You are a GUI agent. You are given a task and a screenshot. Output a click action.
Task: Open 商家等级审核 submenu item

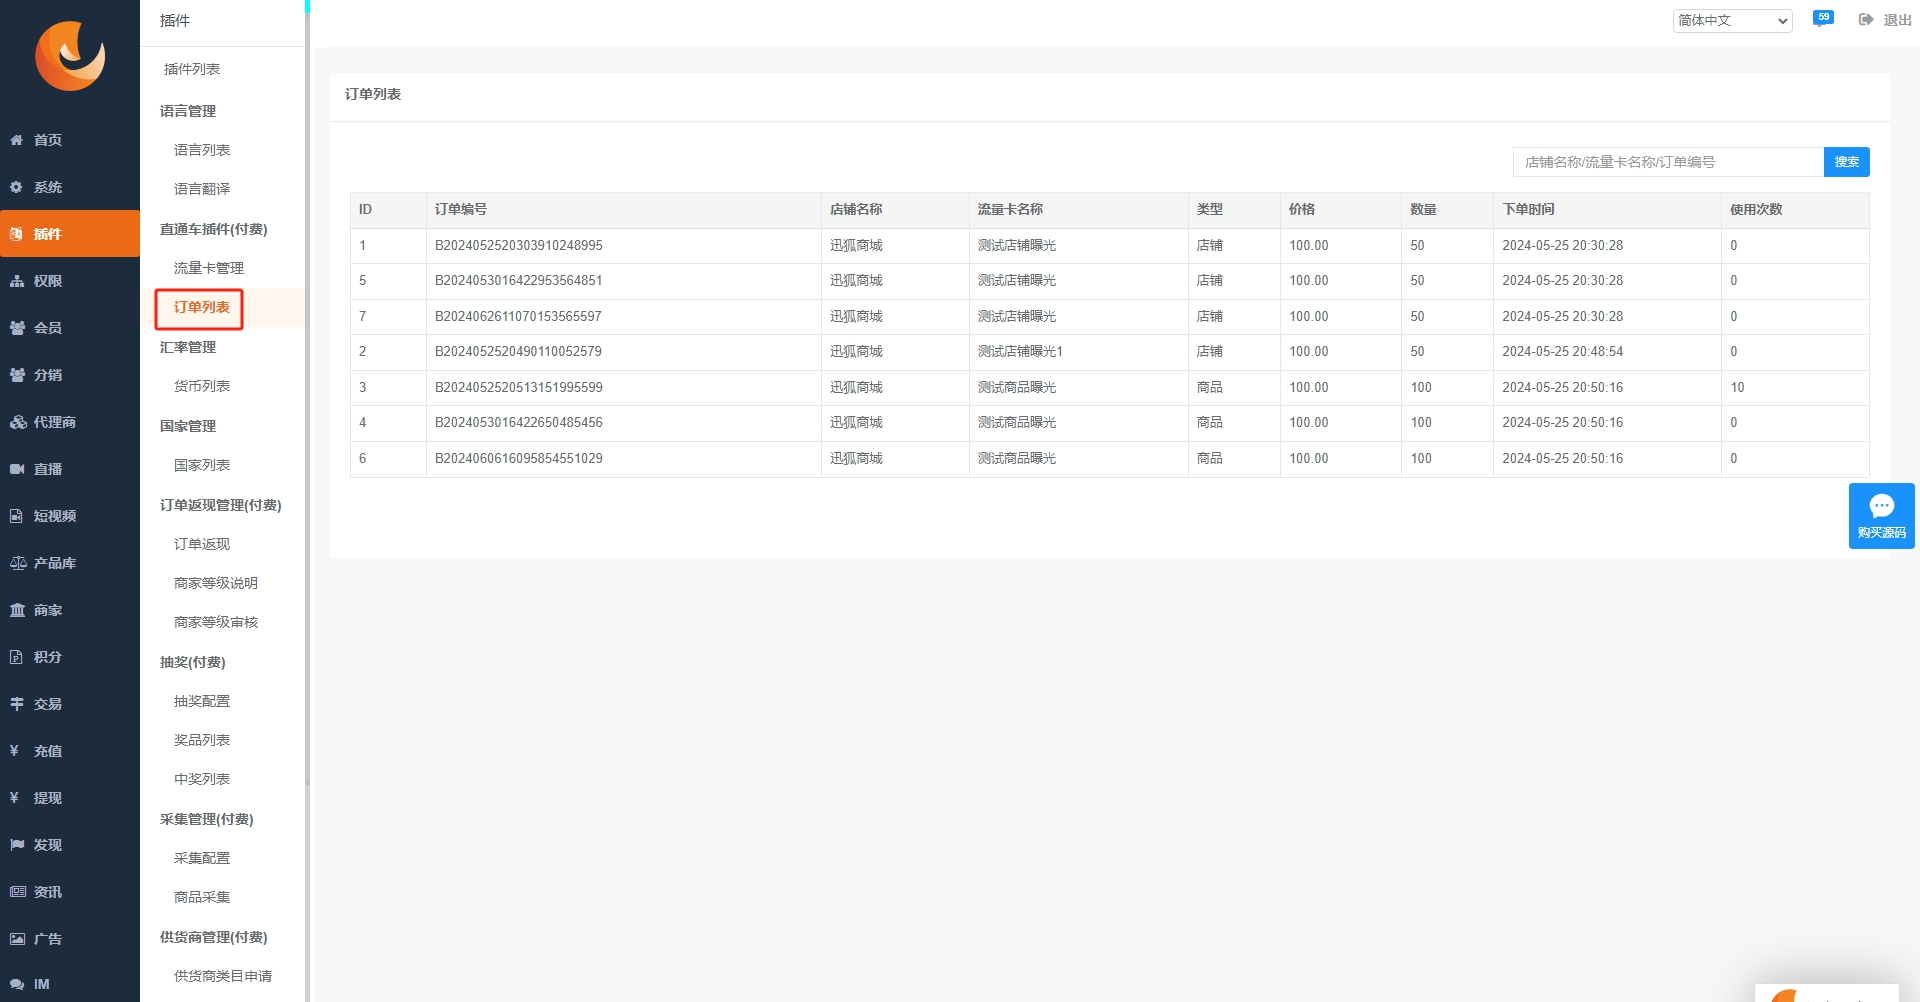click(x=216, y=622)
